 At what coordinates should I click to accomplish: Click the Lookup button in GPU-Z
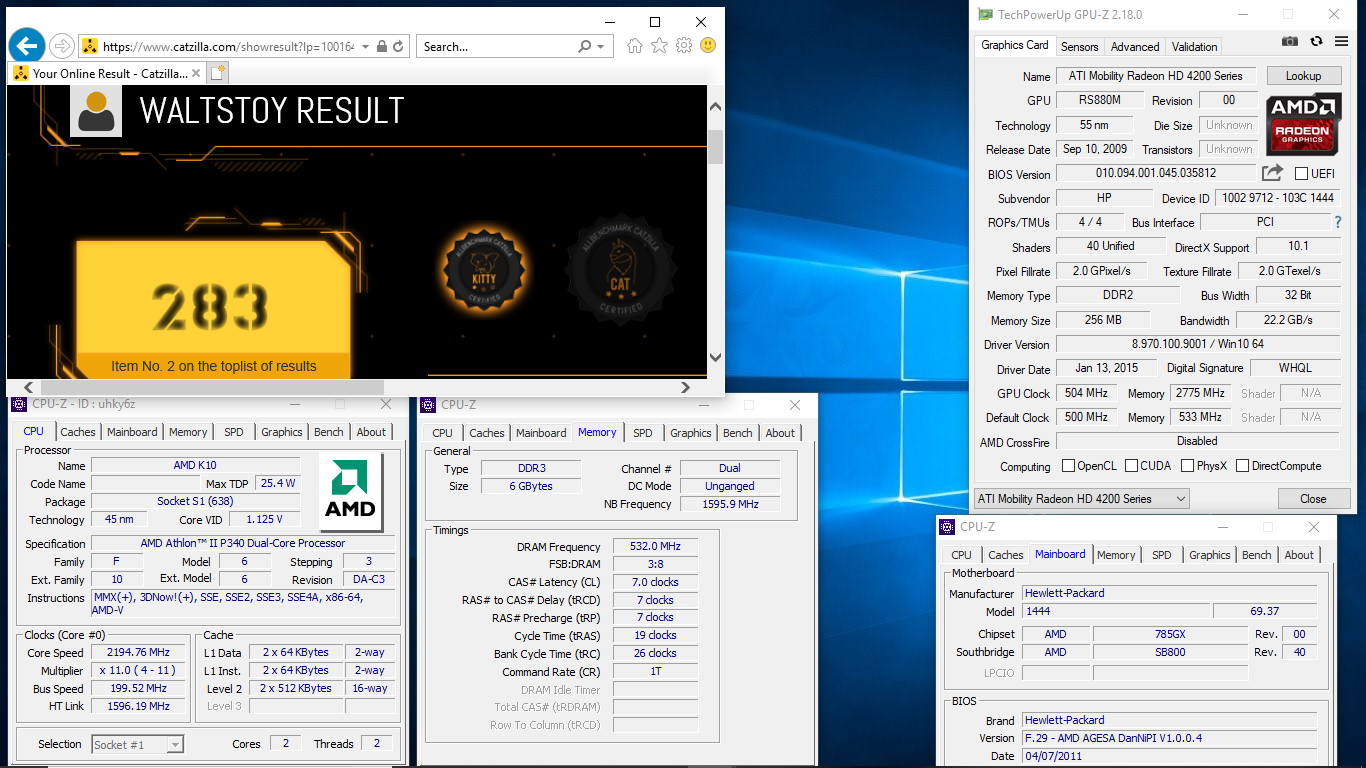tap(1303, 76)
